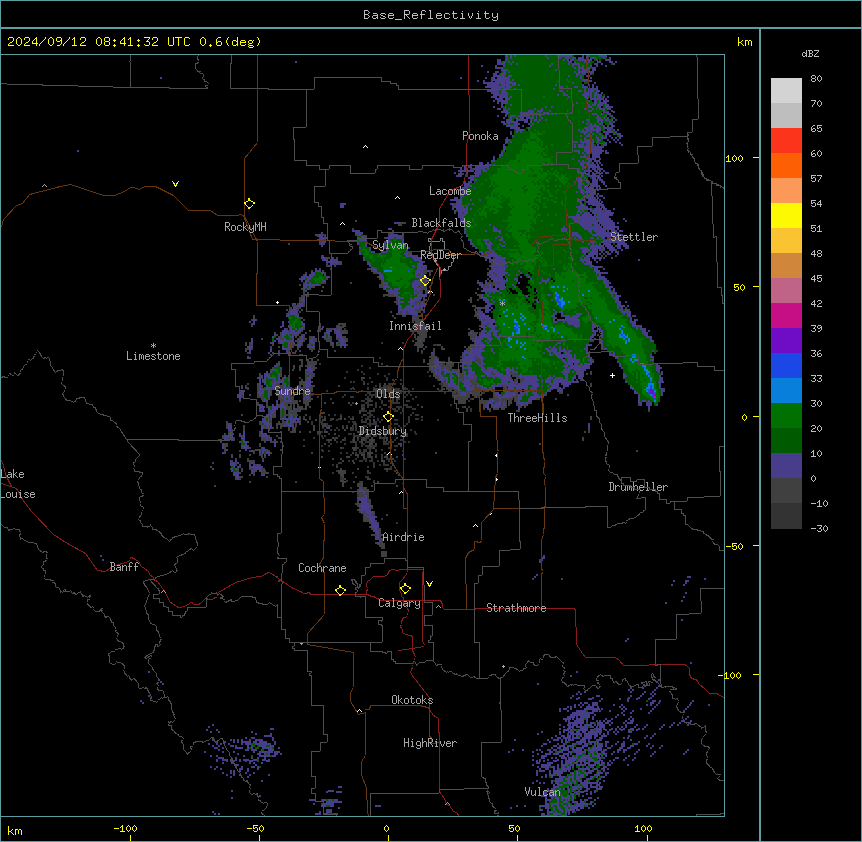Click the HighRiver town label
The image size is (862, 842).
point(430,743)
